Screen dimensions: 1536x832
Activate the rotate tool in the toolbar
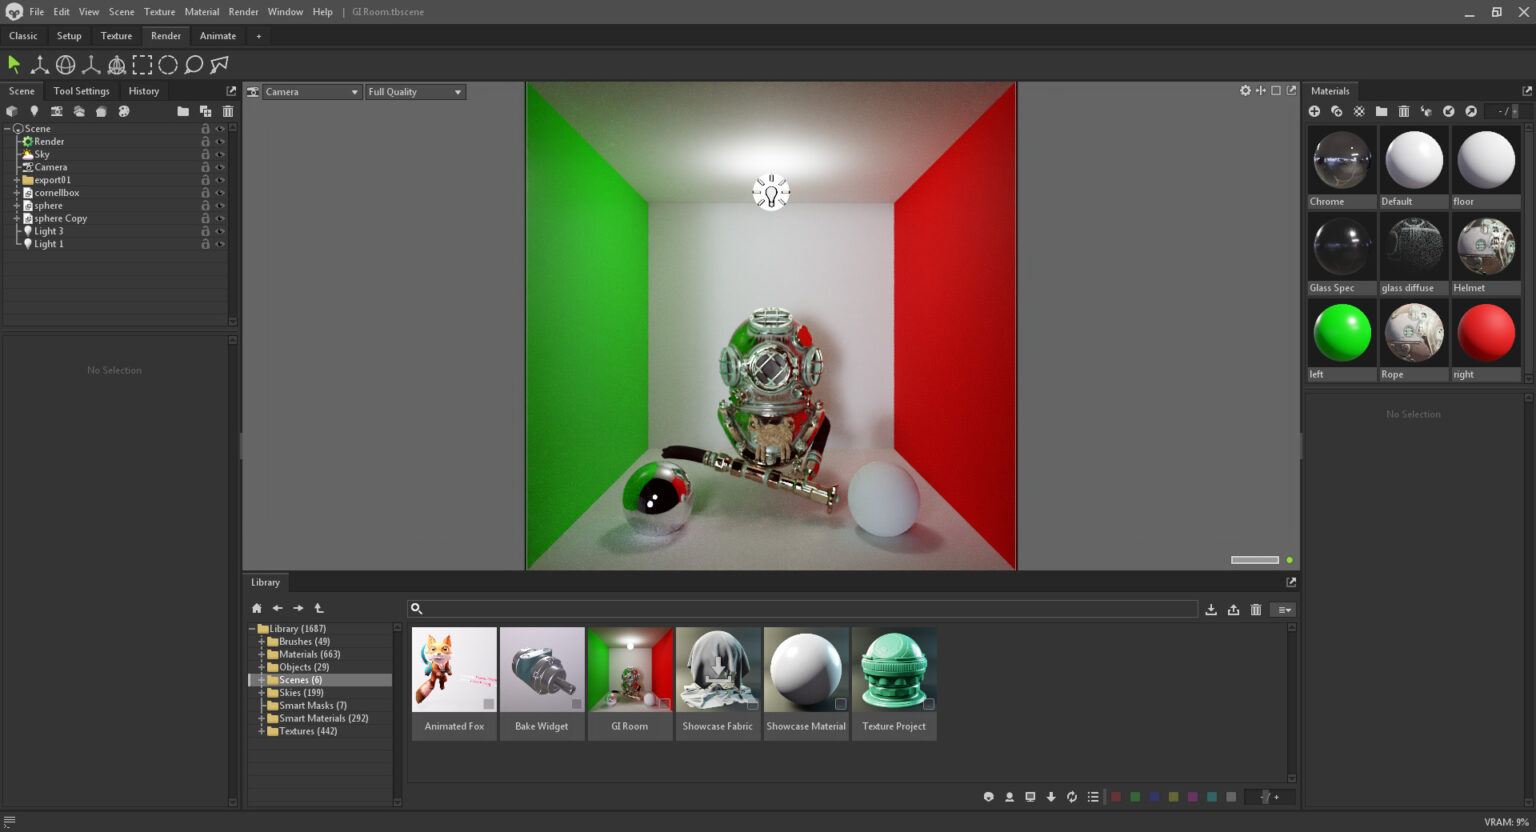click(65, 64)
